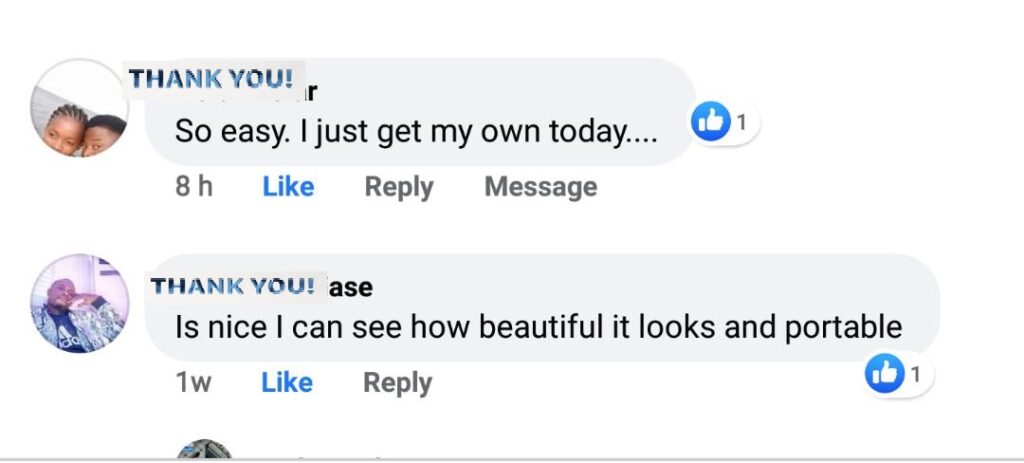This screenshot has width=1024, height=463.
Task: Click the blue thumbs-up reaction on first comment
Action: click(x=712, y=123)
